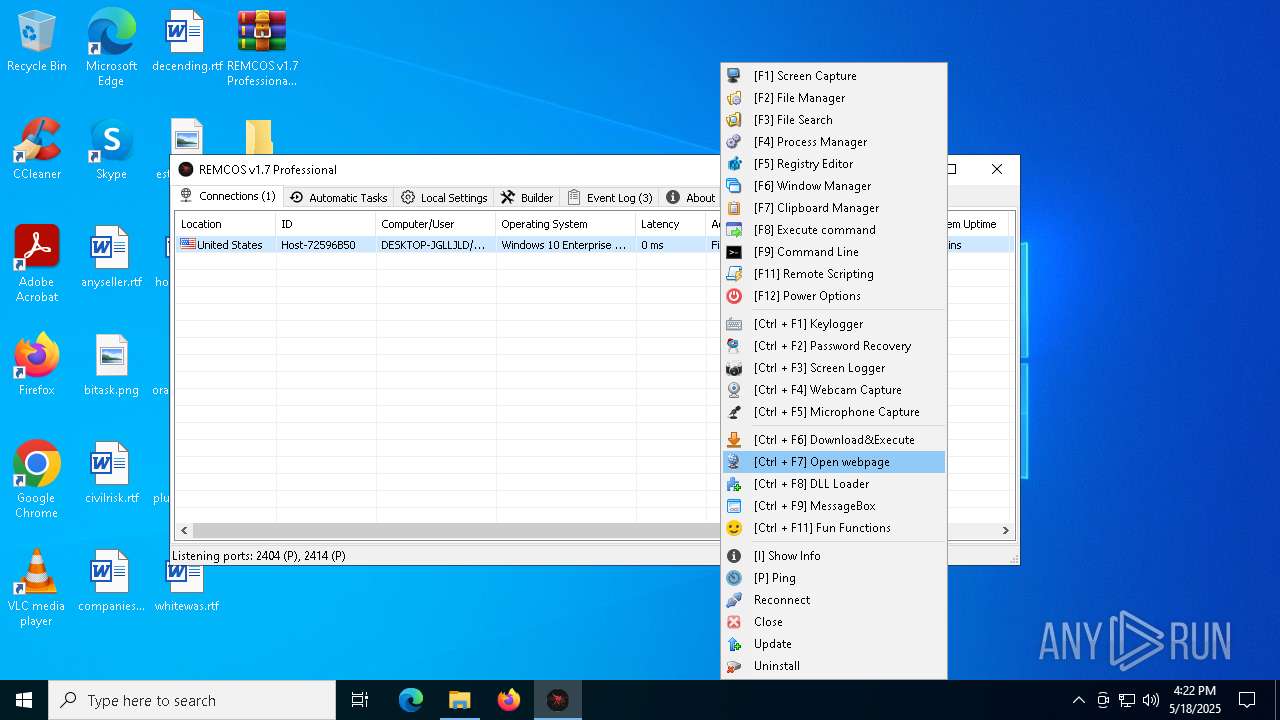The height and width of the screenshot is (720, 1280).
Task: Click the Execute command icon
Action: (x=734, y=230)
